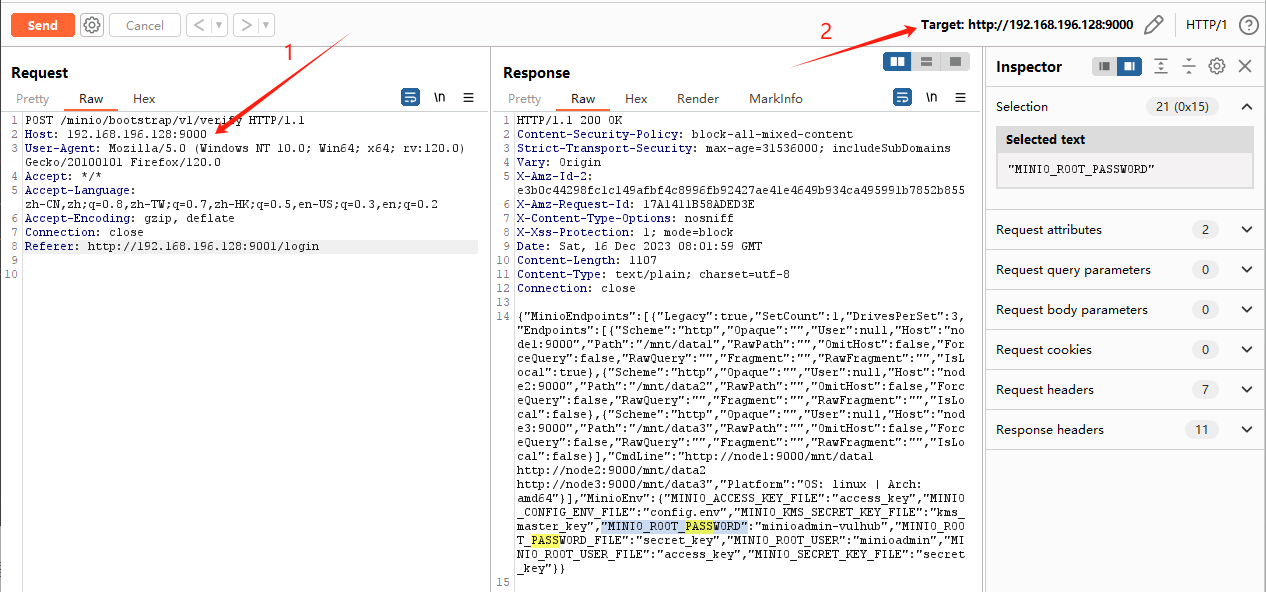
Task: Expand Request headers section
Action: [1246, 390]
